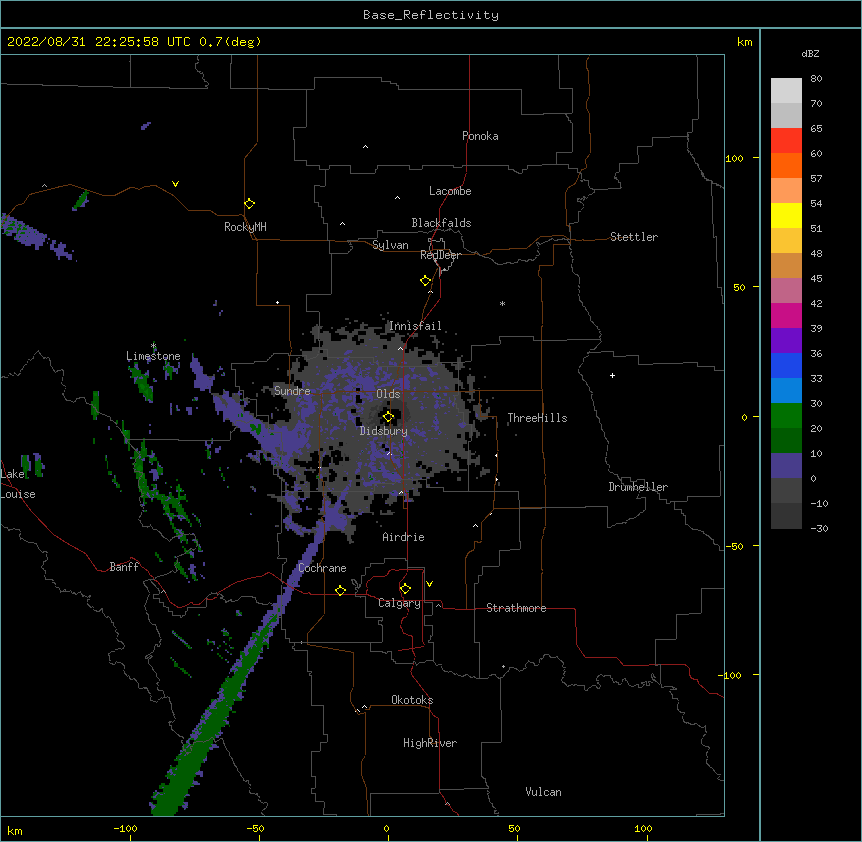Choose the peach swatch between 57 and 54 dBZ
Viewport: 862px width, 842px height.
[786, 191]
